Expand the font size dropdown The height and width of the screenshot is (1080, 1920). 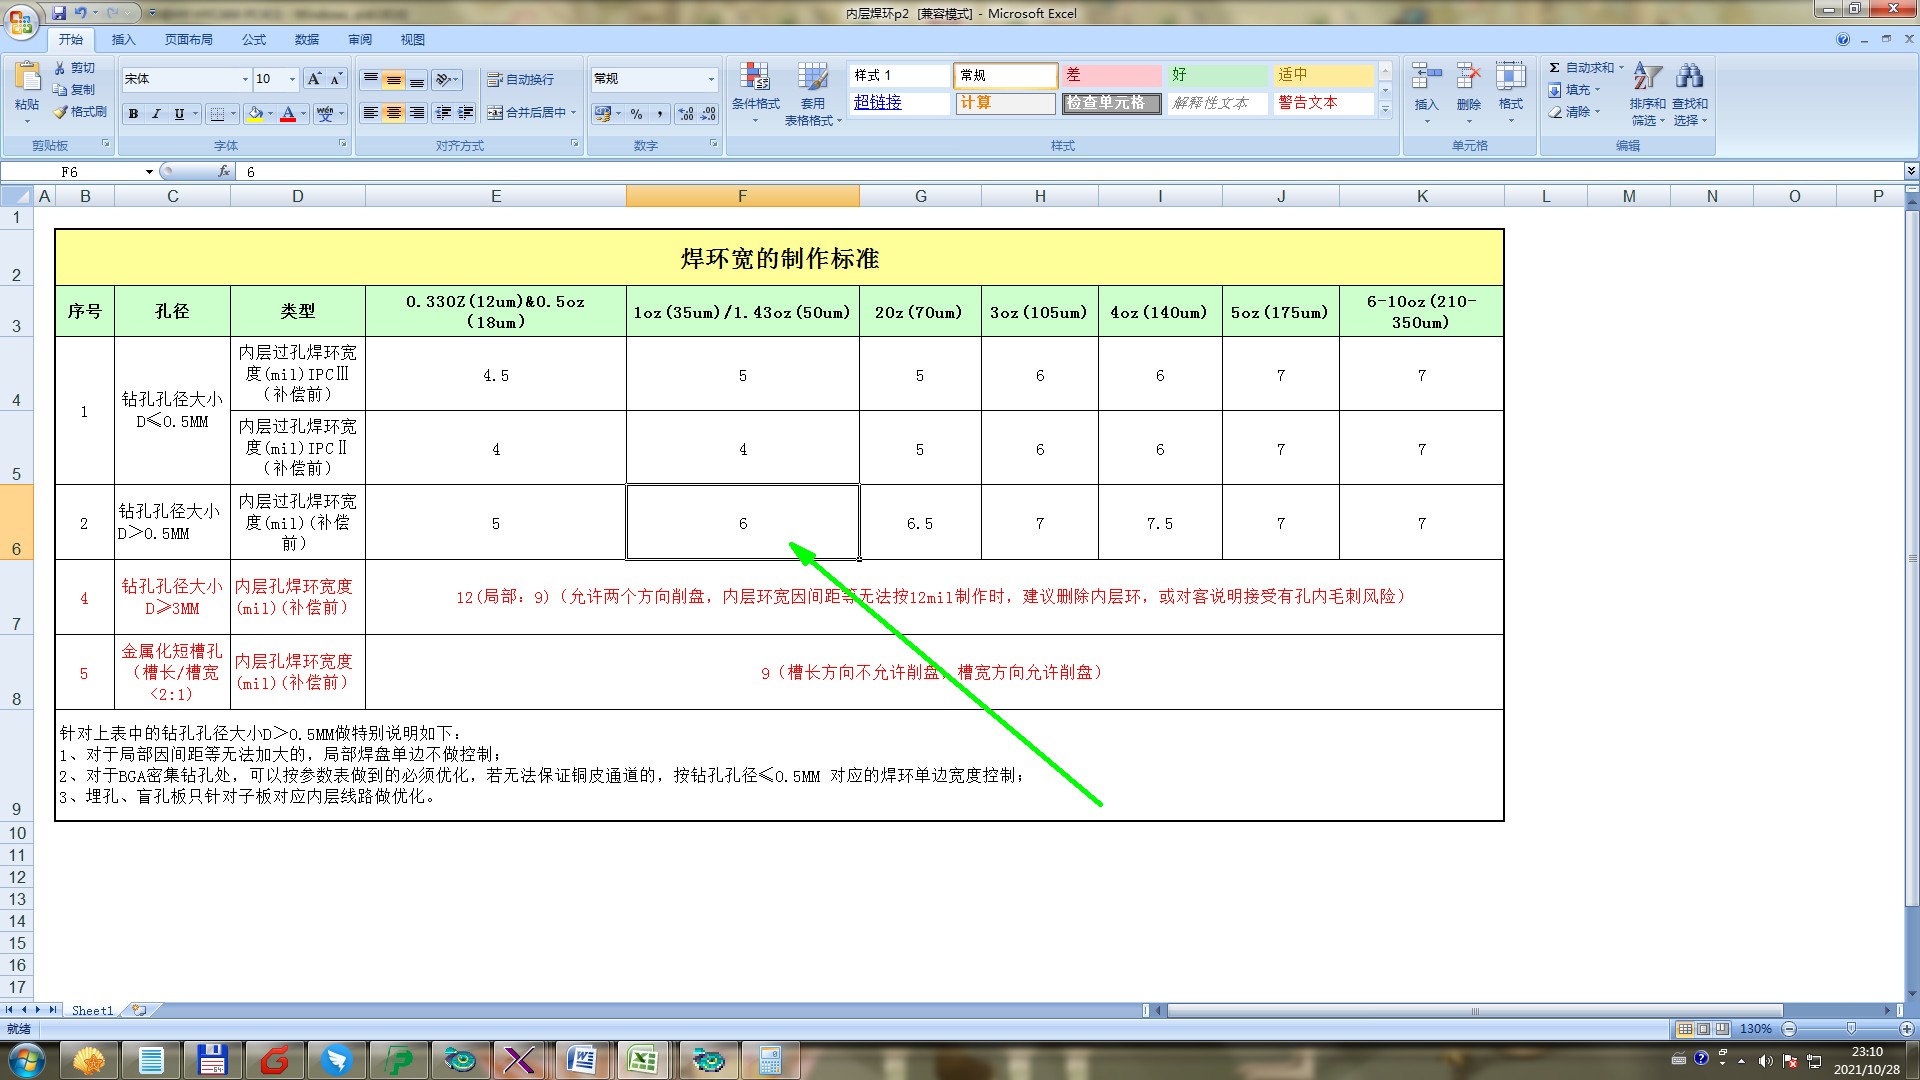pos(292,79)
